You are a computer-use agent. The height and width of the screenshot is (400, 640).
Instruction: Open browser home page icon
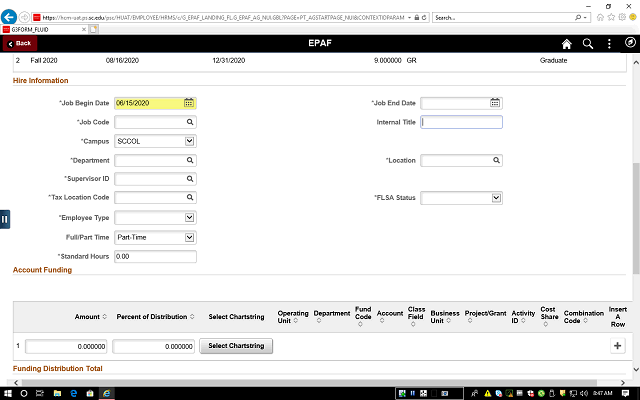click(x=600, y=17)
